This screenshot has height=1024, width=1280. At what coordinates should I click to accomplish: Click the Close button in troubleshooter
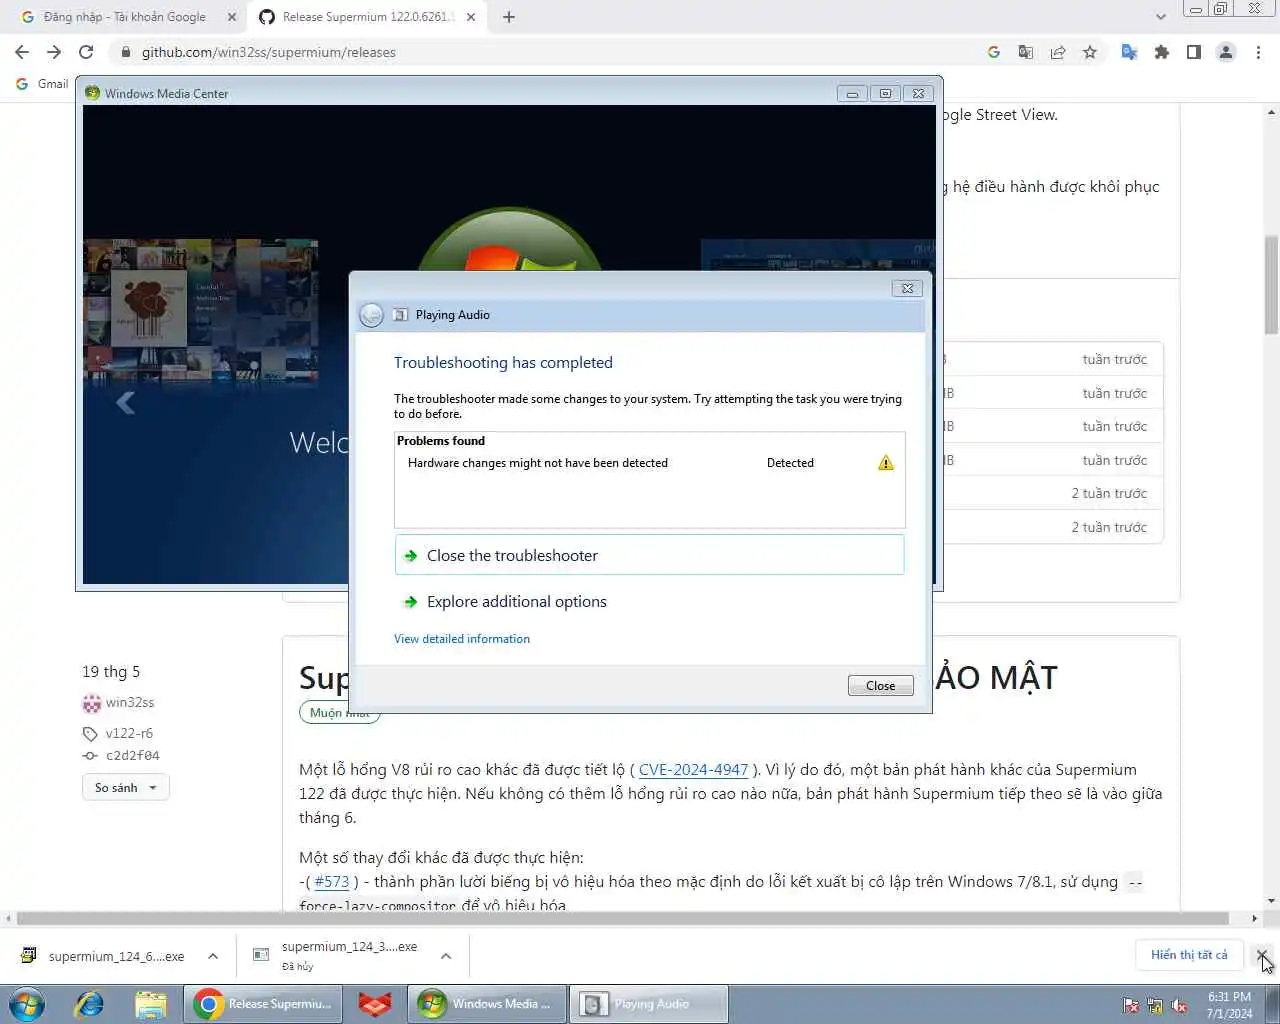(x=880, y=686)
